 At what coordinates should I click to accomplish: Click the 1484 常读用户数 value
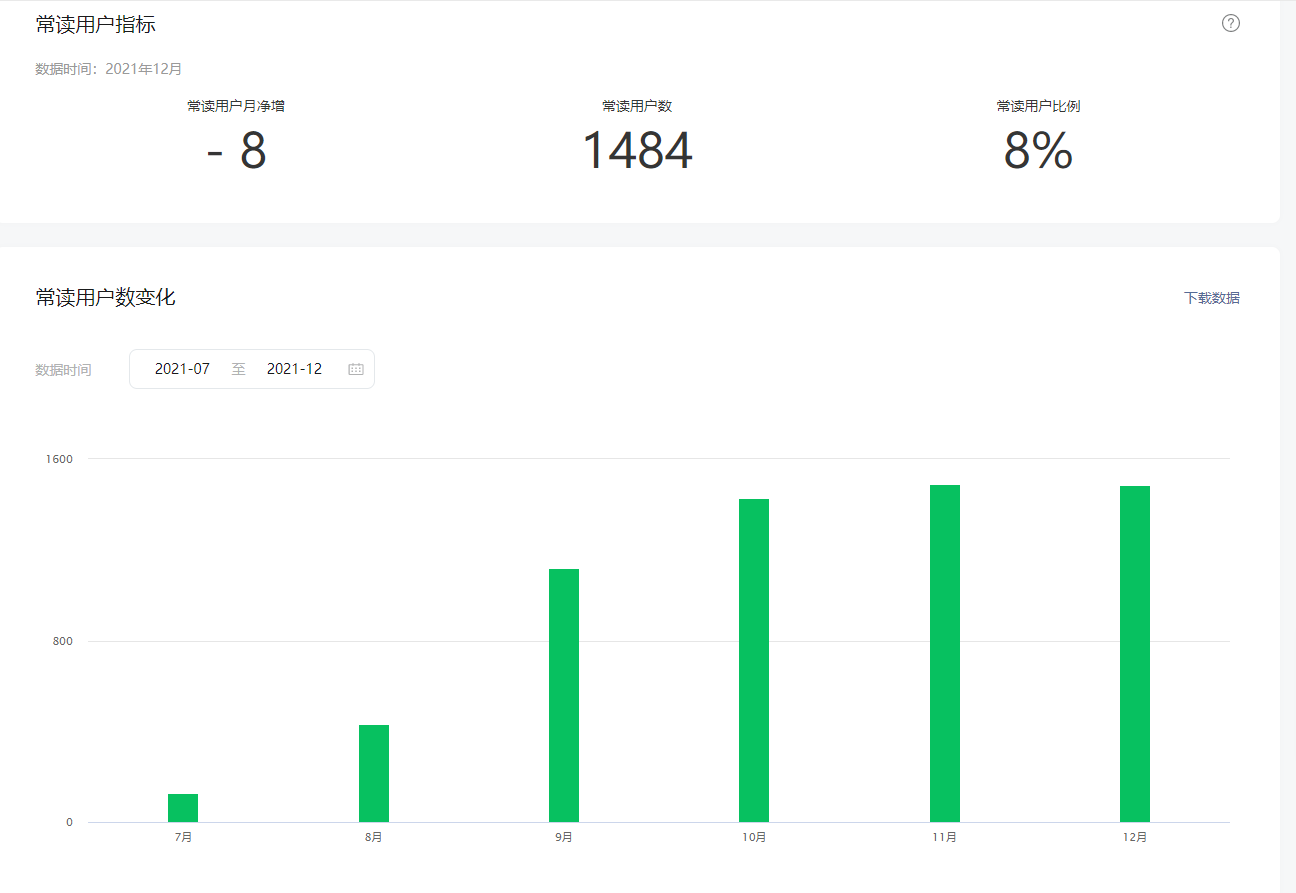coord(637,151)
